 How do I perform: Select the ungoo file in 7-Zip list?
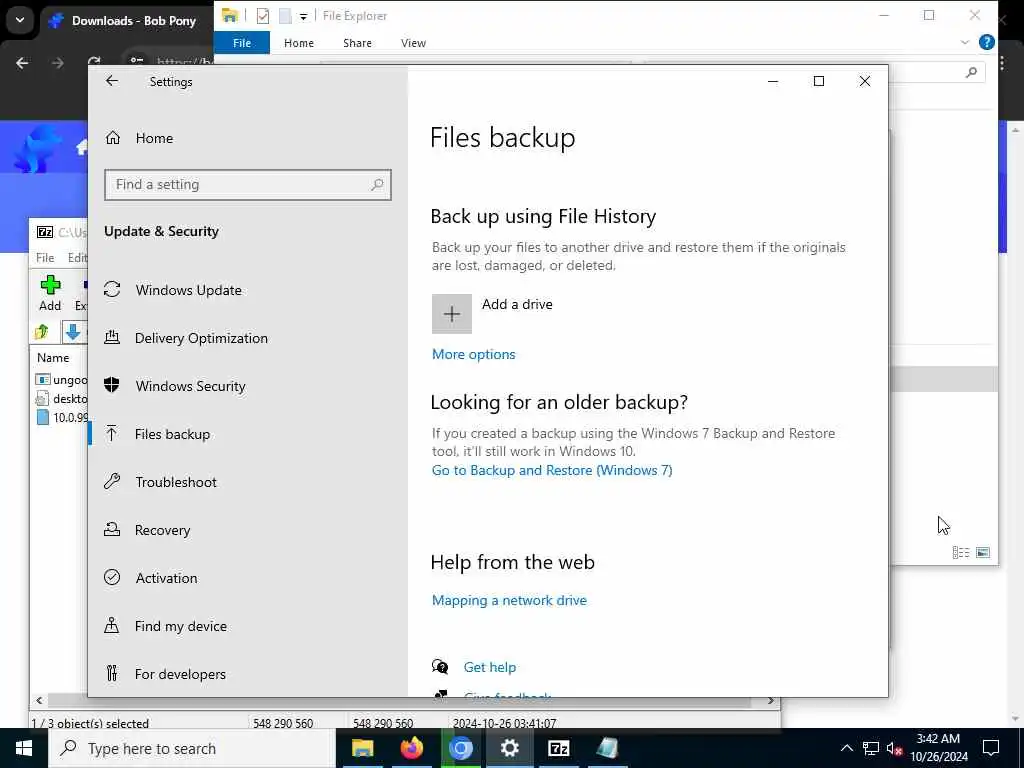pyautogui.click(x=61, y=379)
